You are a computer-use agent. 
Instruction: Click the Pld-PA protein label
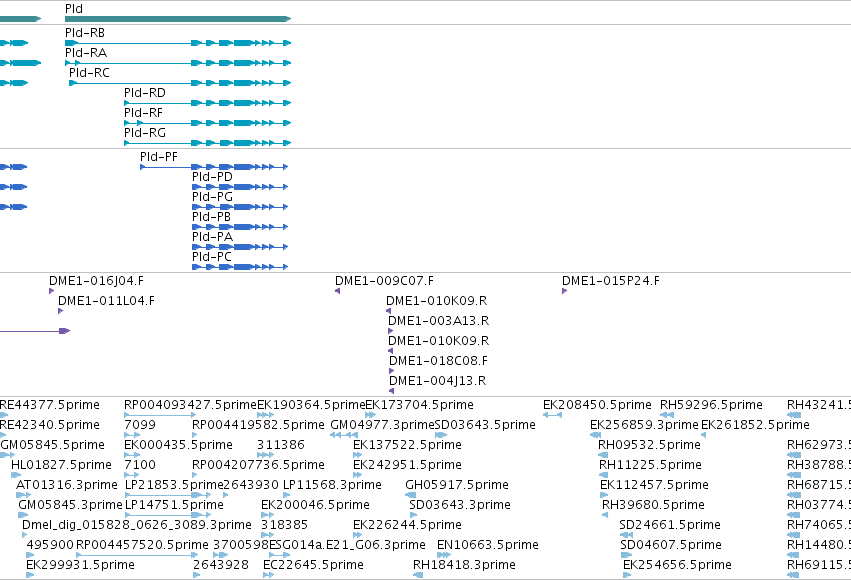click(x=212, y=237)
